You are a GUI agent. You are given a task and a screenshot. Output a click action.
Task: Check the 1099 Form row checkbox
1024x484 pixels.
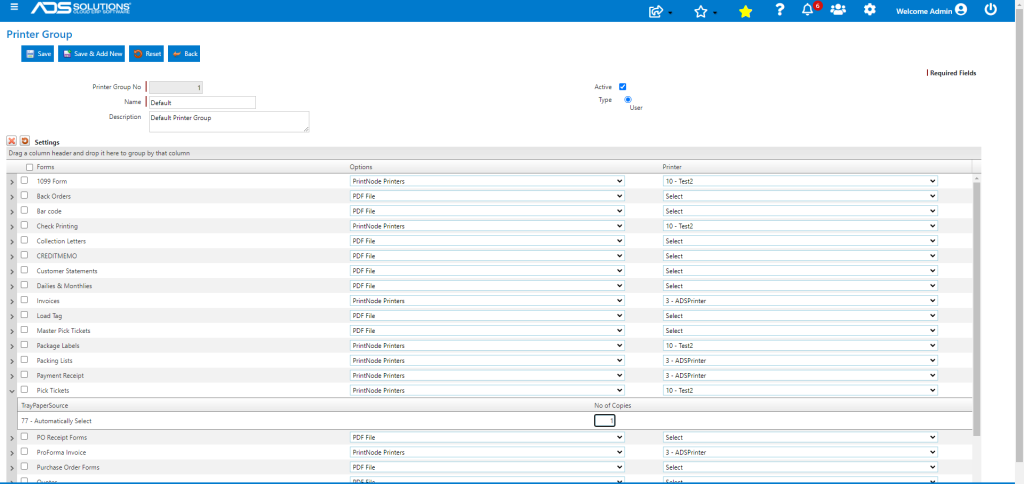[25, 180]
